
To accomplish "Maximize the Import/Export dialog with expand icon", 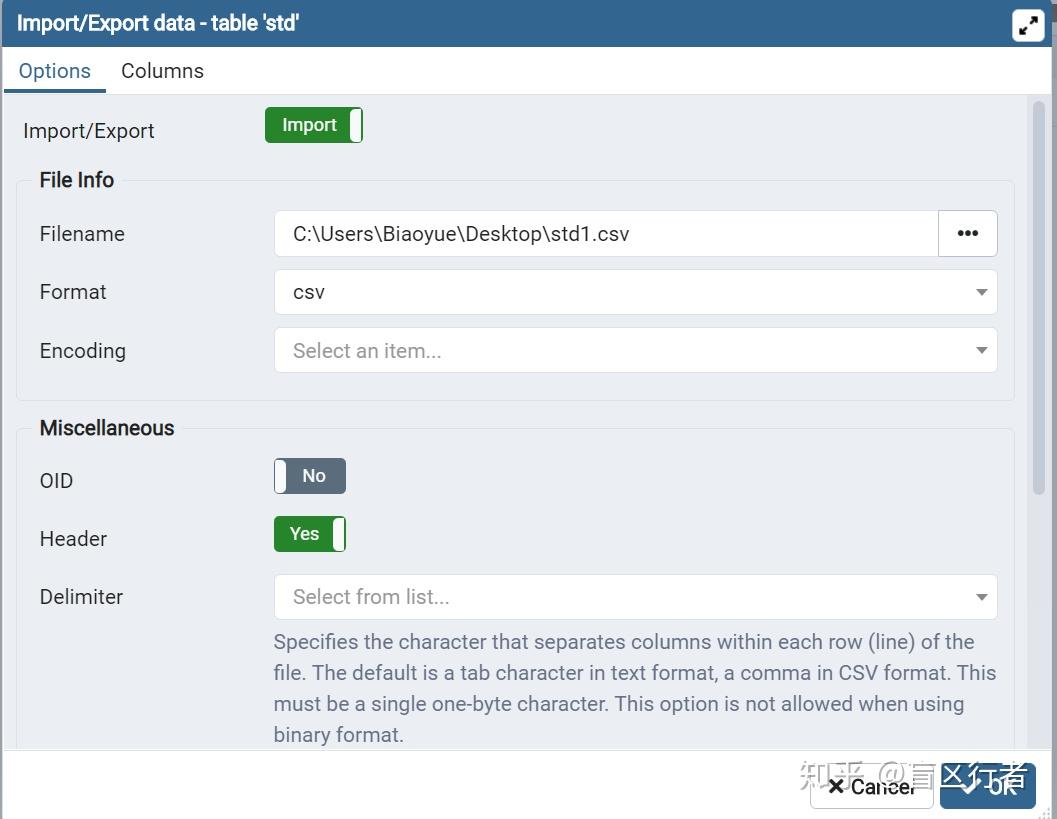I will pyautogui.click(x=1029, y=26).
